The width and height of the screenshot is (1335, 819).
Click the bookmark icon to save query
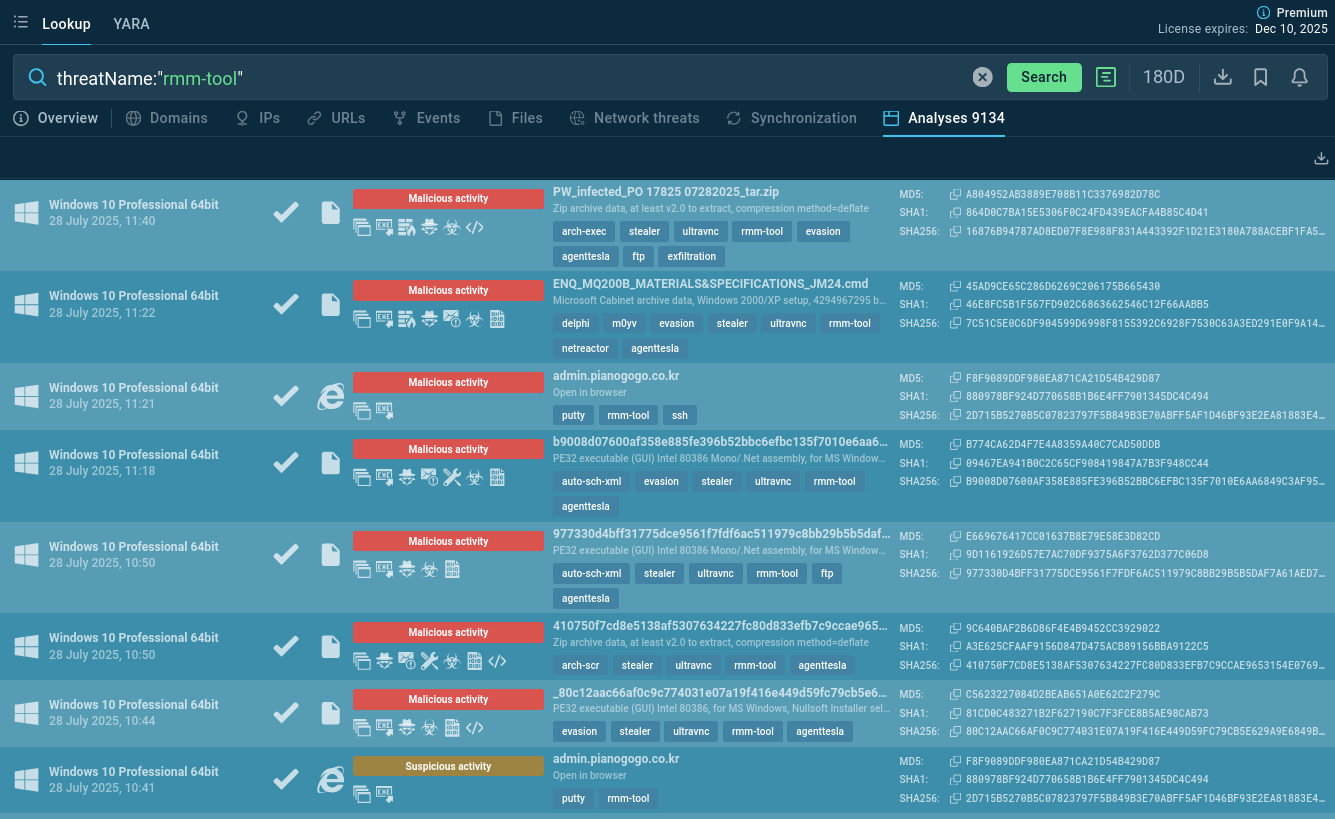tap(1261, 77)
